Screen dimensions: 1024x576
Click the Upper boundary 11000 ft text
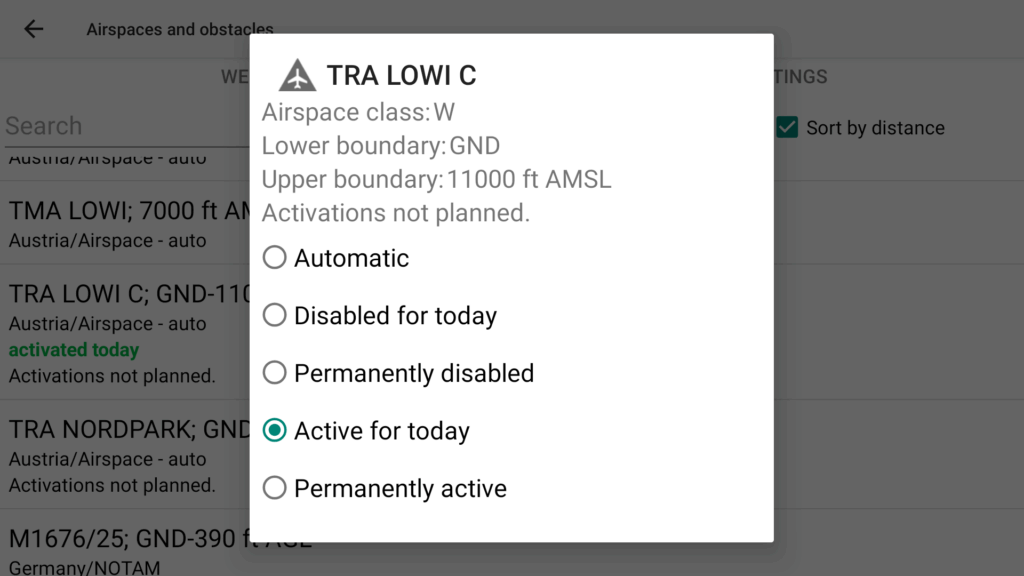436,179
